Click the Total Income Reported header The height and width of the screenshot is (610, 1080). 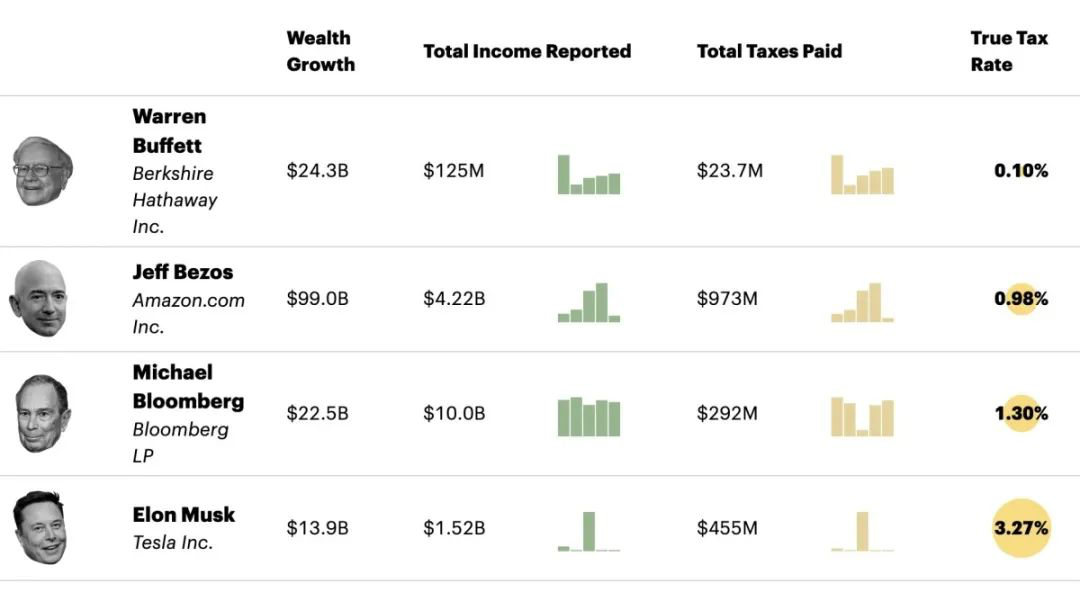pos(527,51)
